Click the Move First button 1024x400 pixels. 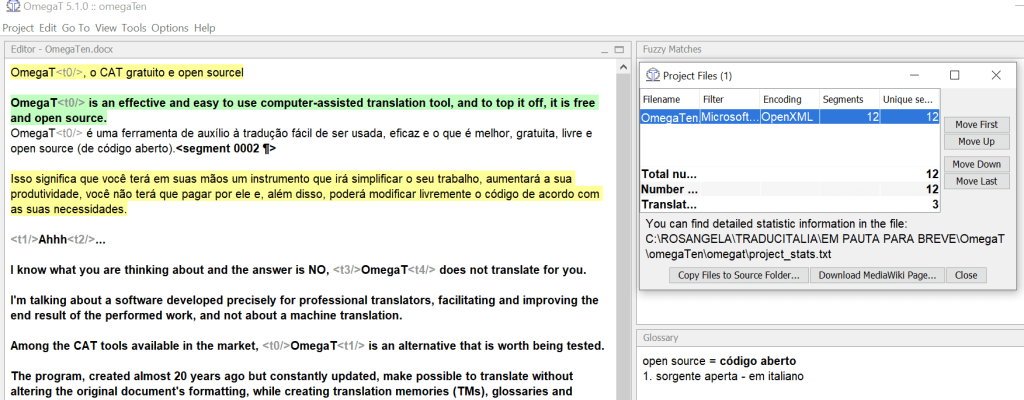pyautogui.click(x=976, y=125)
